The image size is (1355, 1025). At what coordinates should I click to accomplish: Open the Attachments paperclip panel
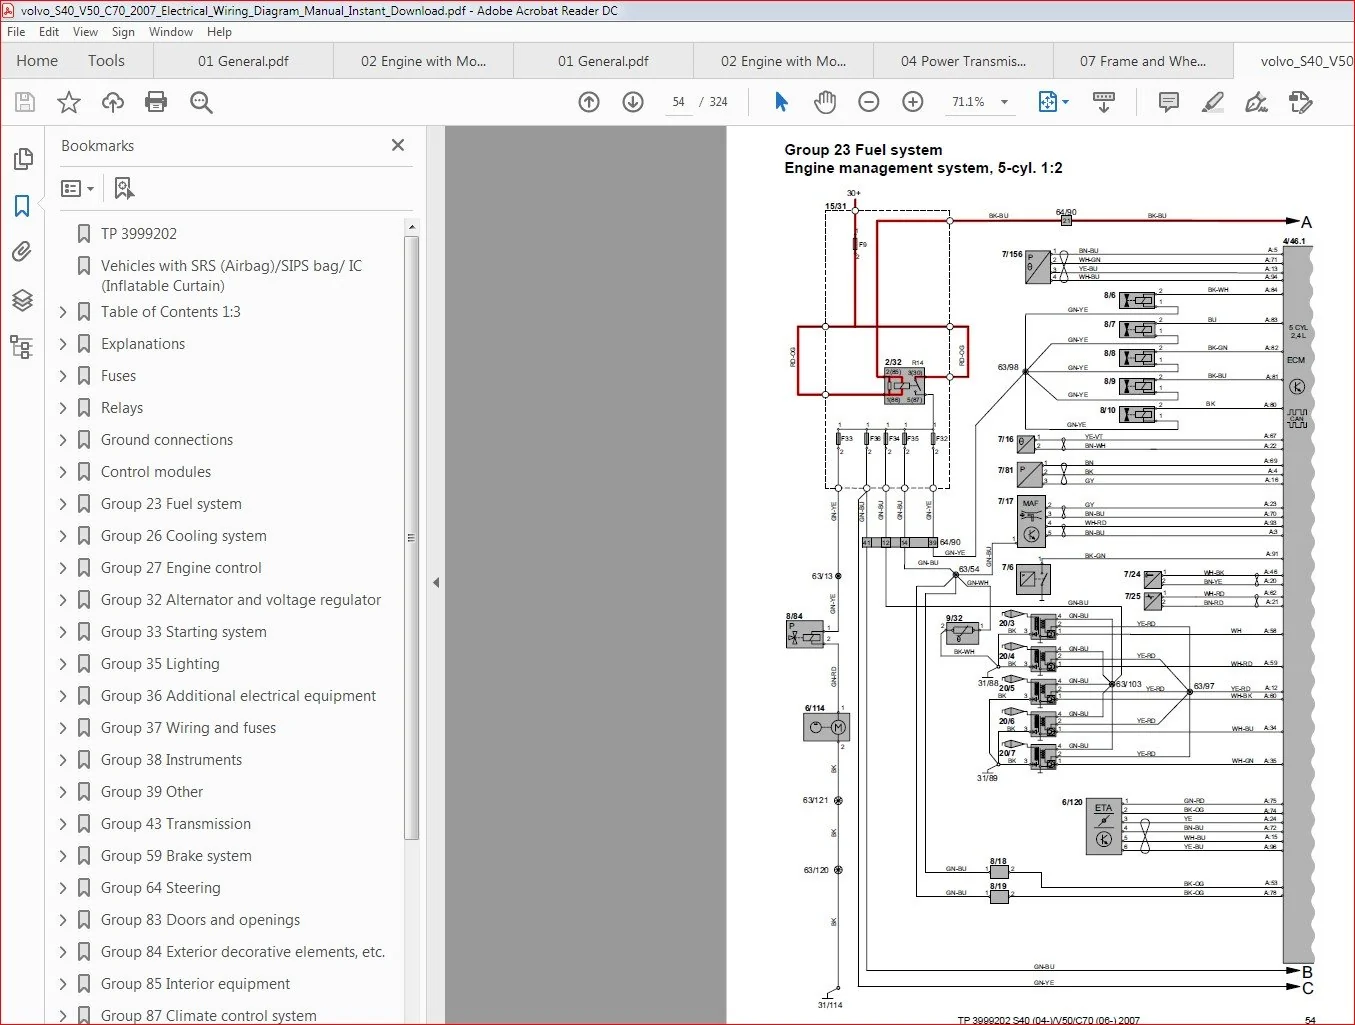point(22,252)
